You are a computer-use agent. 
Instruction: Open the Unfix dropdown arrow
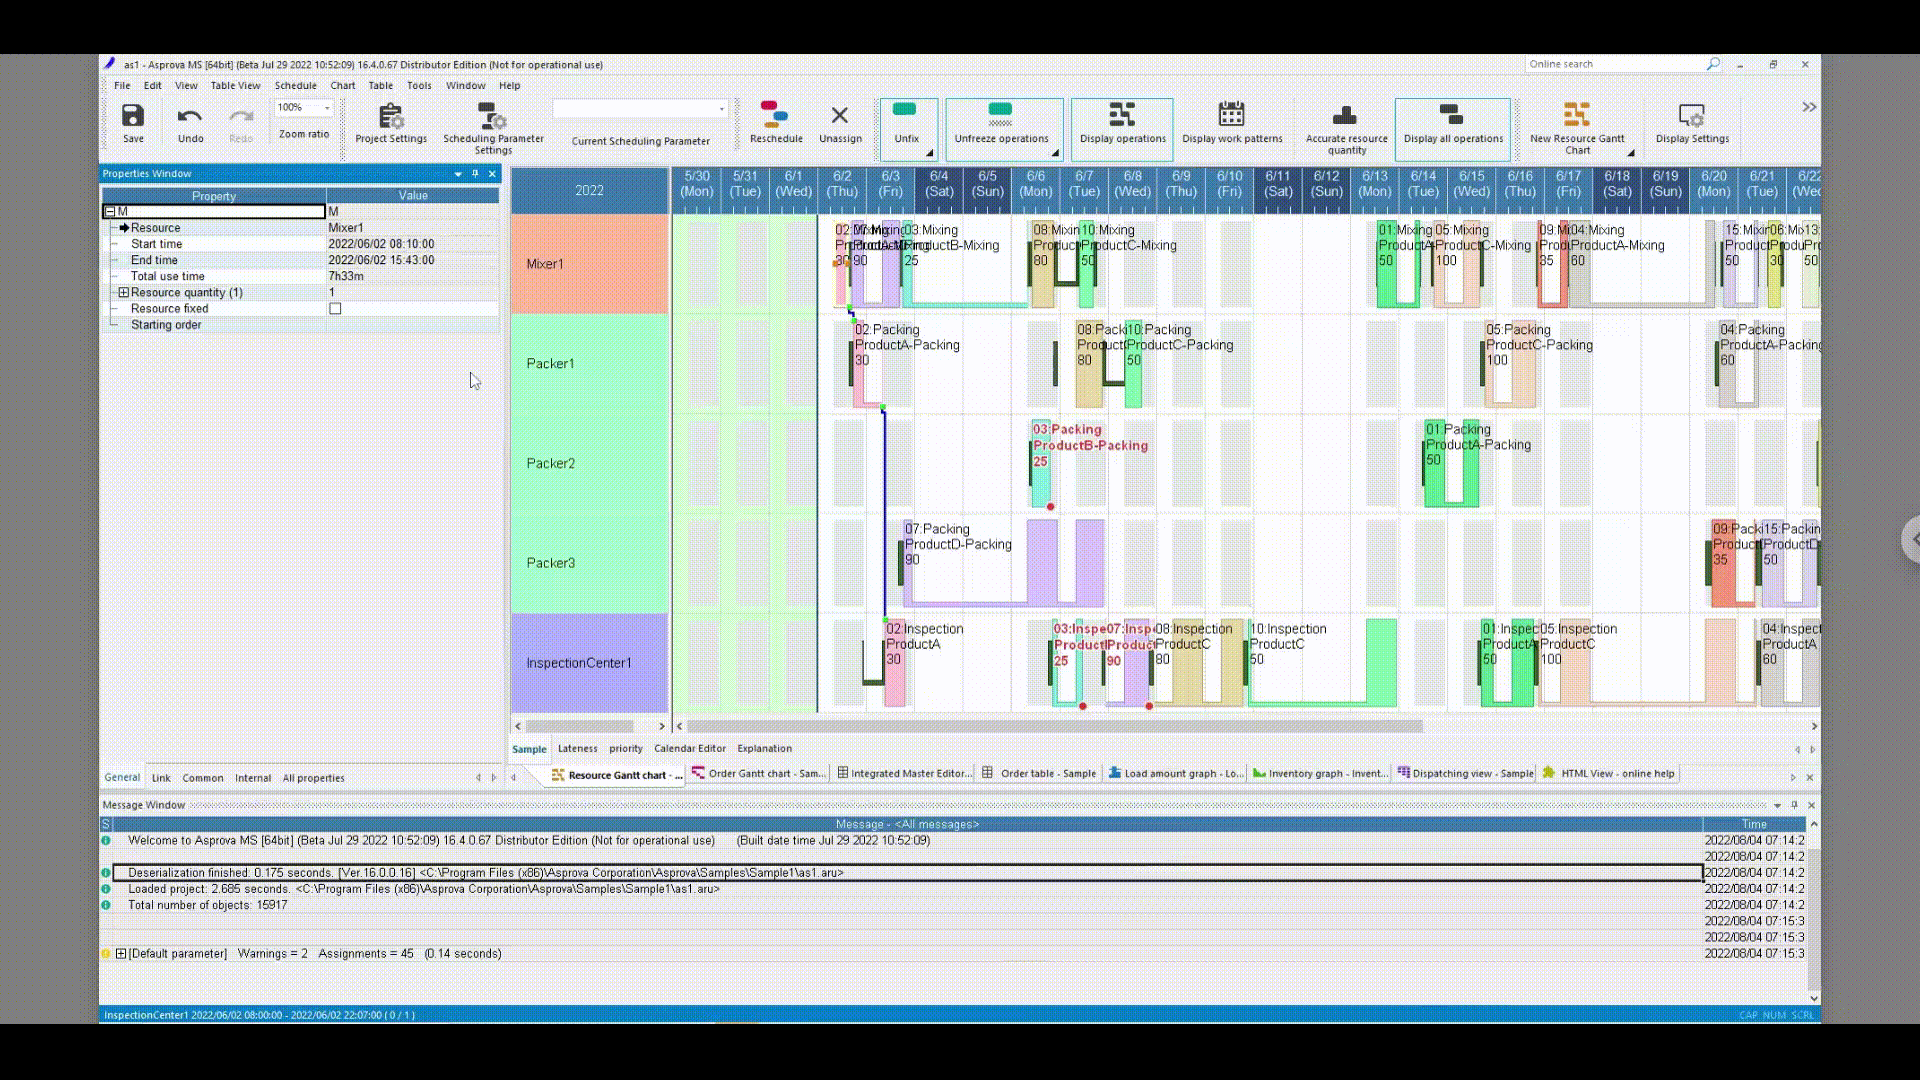[929, 153]
